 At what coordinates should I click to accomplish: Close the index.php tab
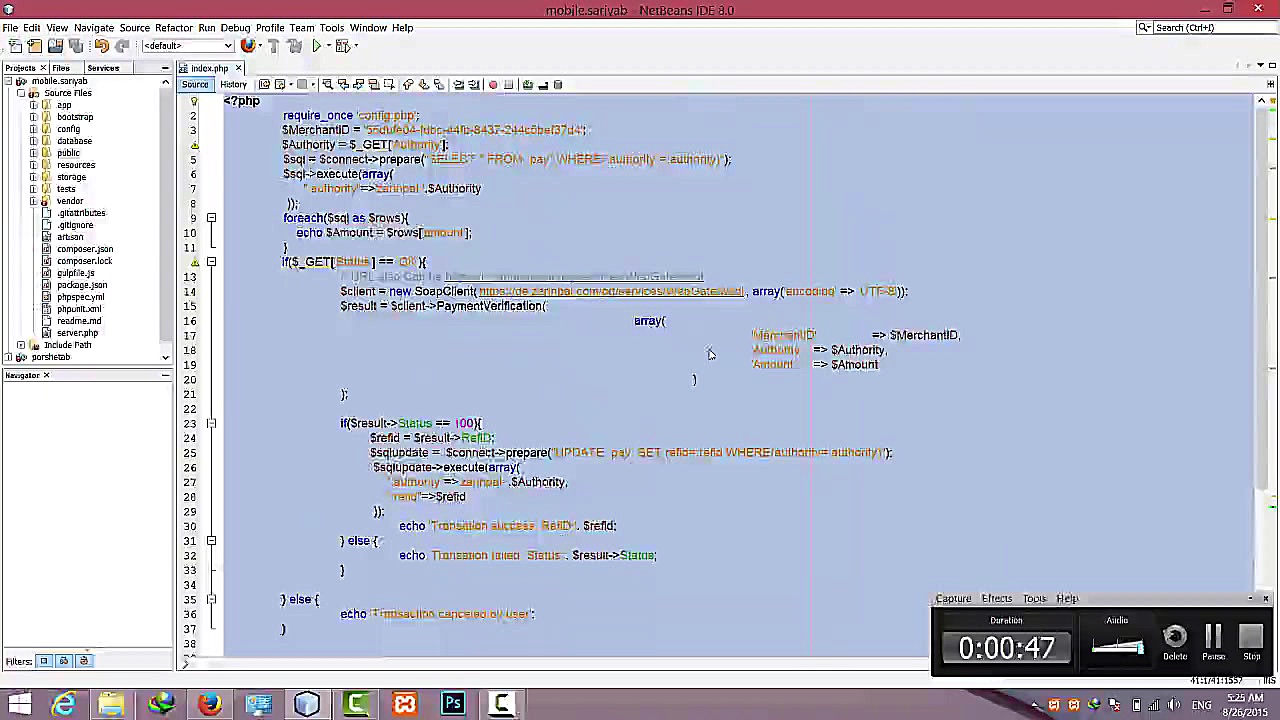(x=238, y=68)
